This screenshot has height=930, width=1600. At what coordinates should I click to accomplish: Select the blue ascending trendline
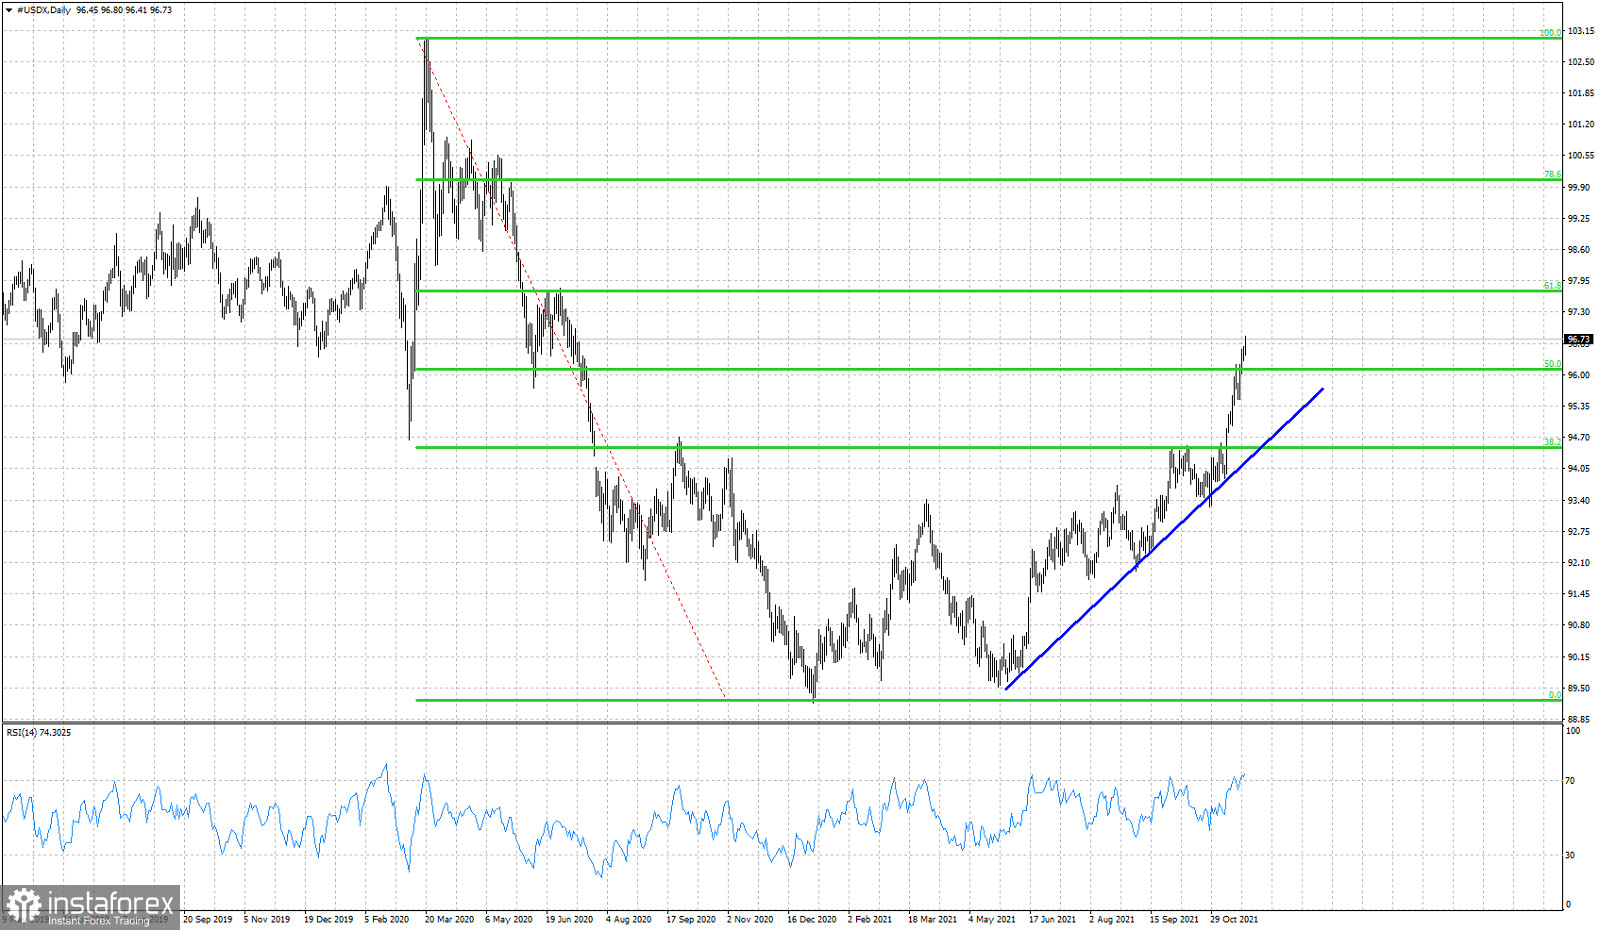(x=1164, y=539)
